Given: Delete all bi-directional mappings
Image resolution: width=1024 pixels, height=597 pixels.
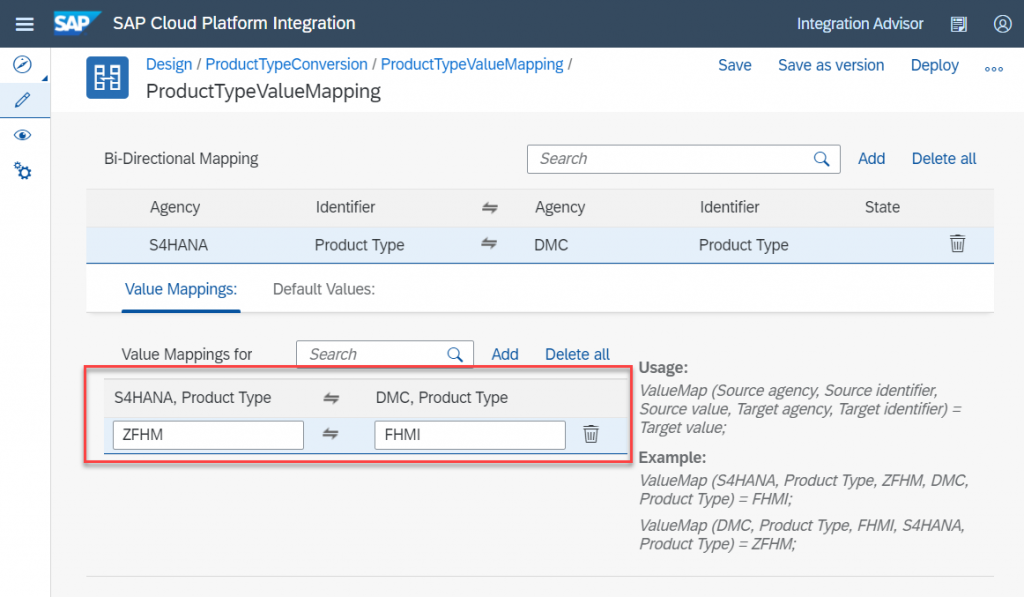Looking at the screenshot, I should click(x=944, y=159).
